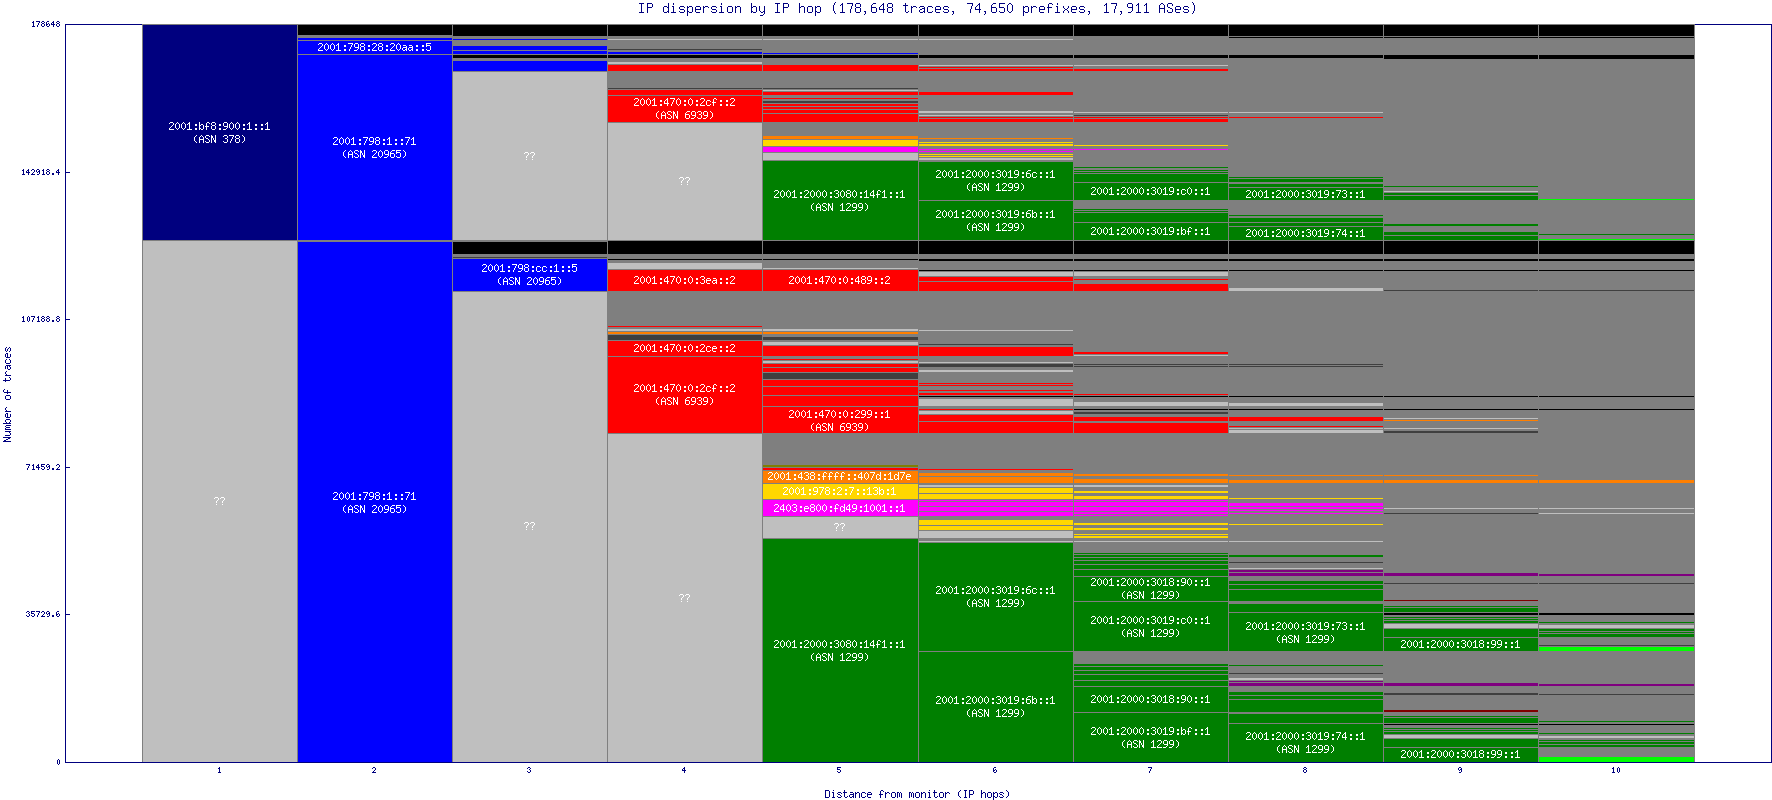This screenshot has height=800, width=1772.
Task: Click the x-axis tick label 4
Action: tap(684, 770)
